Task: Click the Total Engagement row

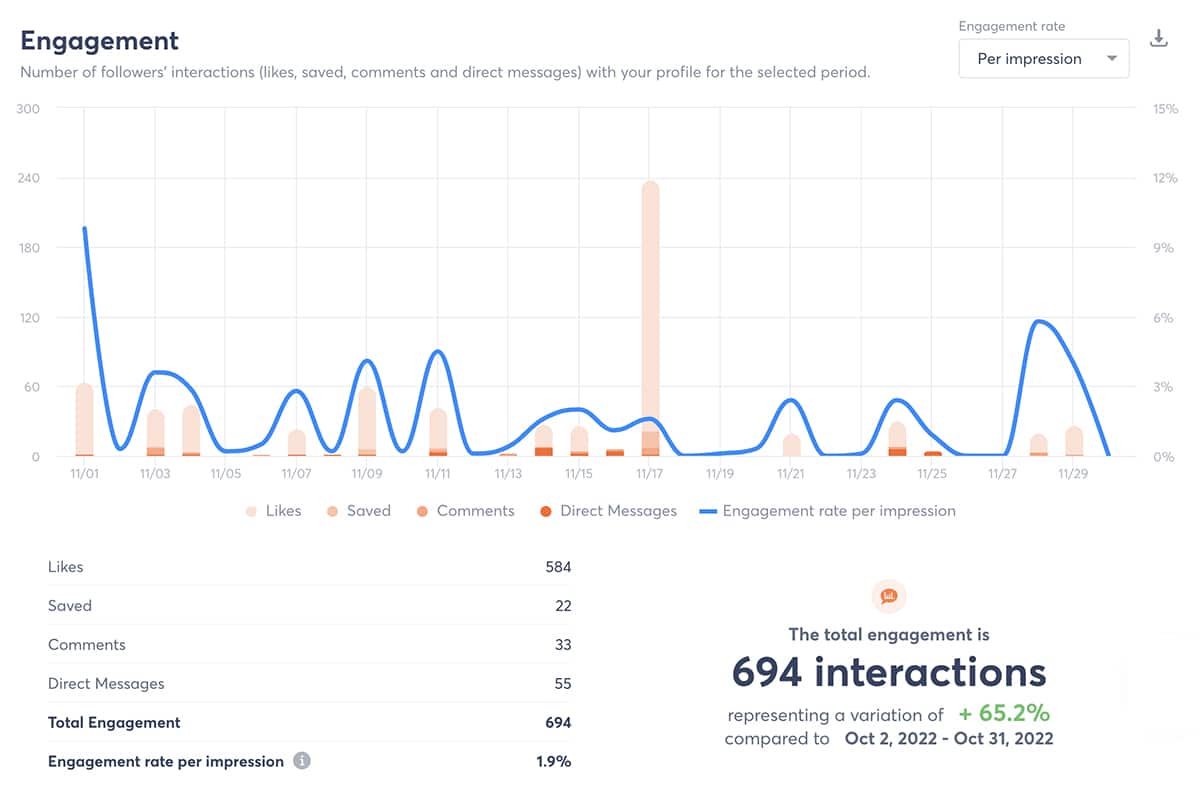Action: pyautogui.click(x=309, y=723)
